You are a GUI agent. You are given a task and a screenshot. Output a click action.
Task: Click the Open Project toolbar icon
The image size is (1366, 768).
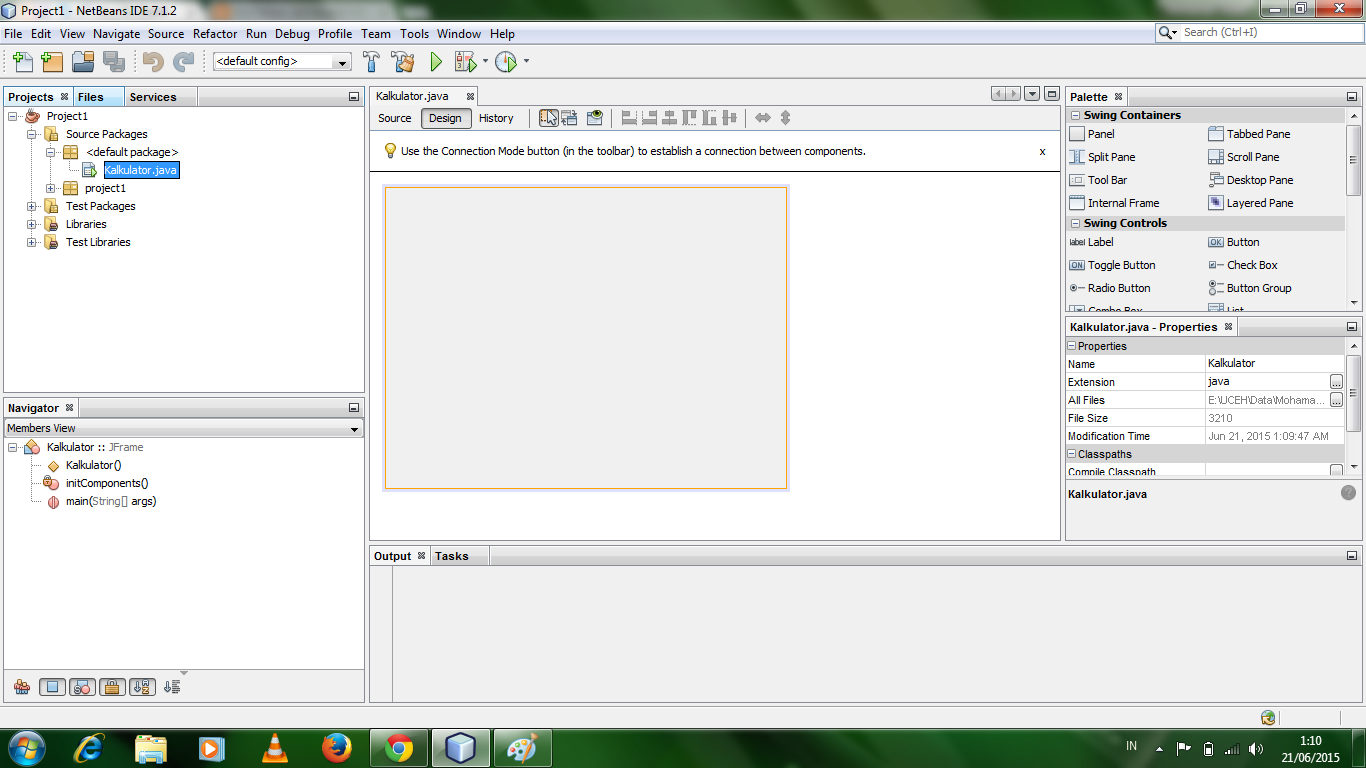83,62
